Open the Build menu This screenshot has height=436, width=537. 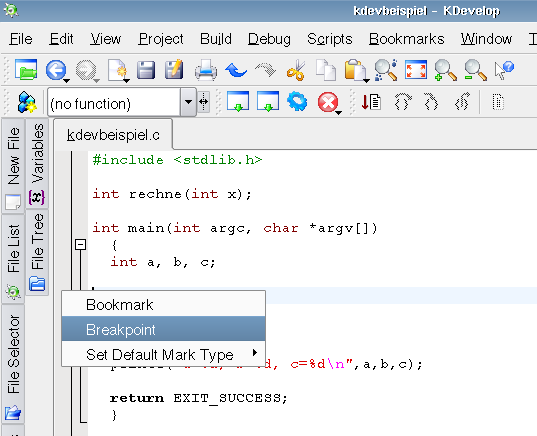216,39
